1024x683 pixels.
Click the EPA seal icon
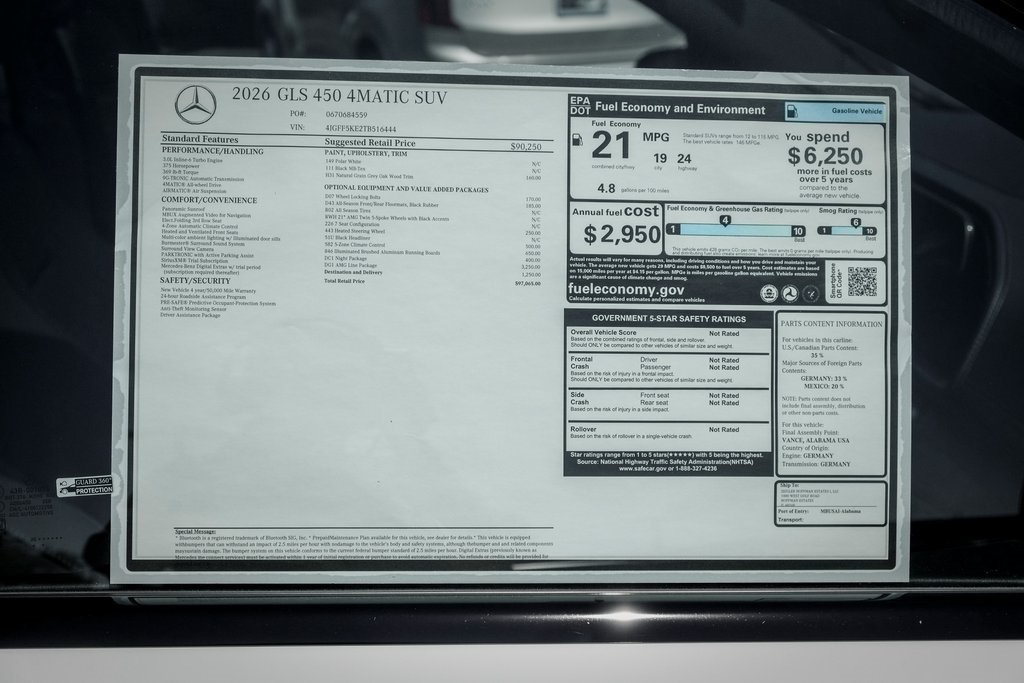tap(769, 293)
